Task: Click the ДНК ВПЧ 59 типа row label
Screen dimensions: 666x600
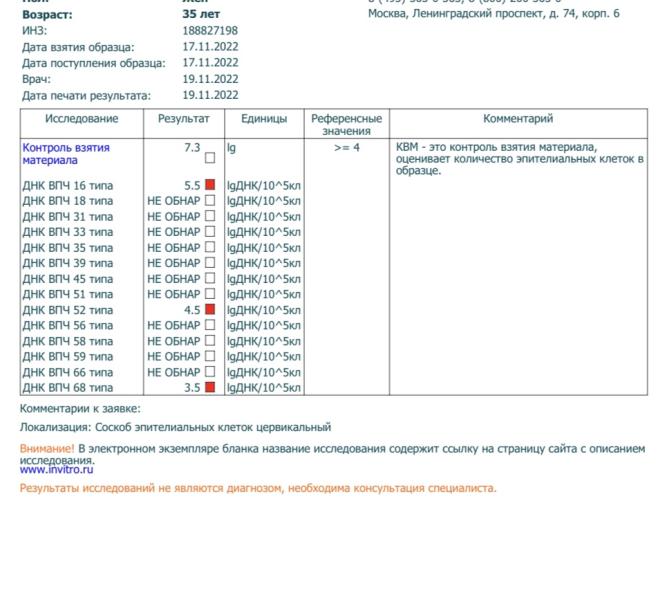Action: pos(68,357)
